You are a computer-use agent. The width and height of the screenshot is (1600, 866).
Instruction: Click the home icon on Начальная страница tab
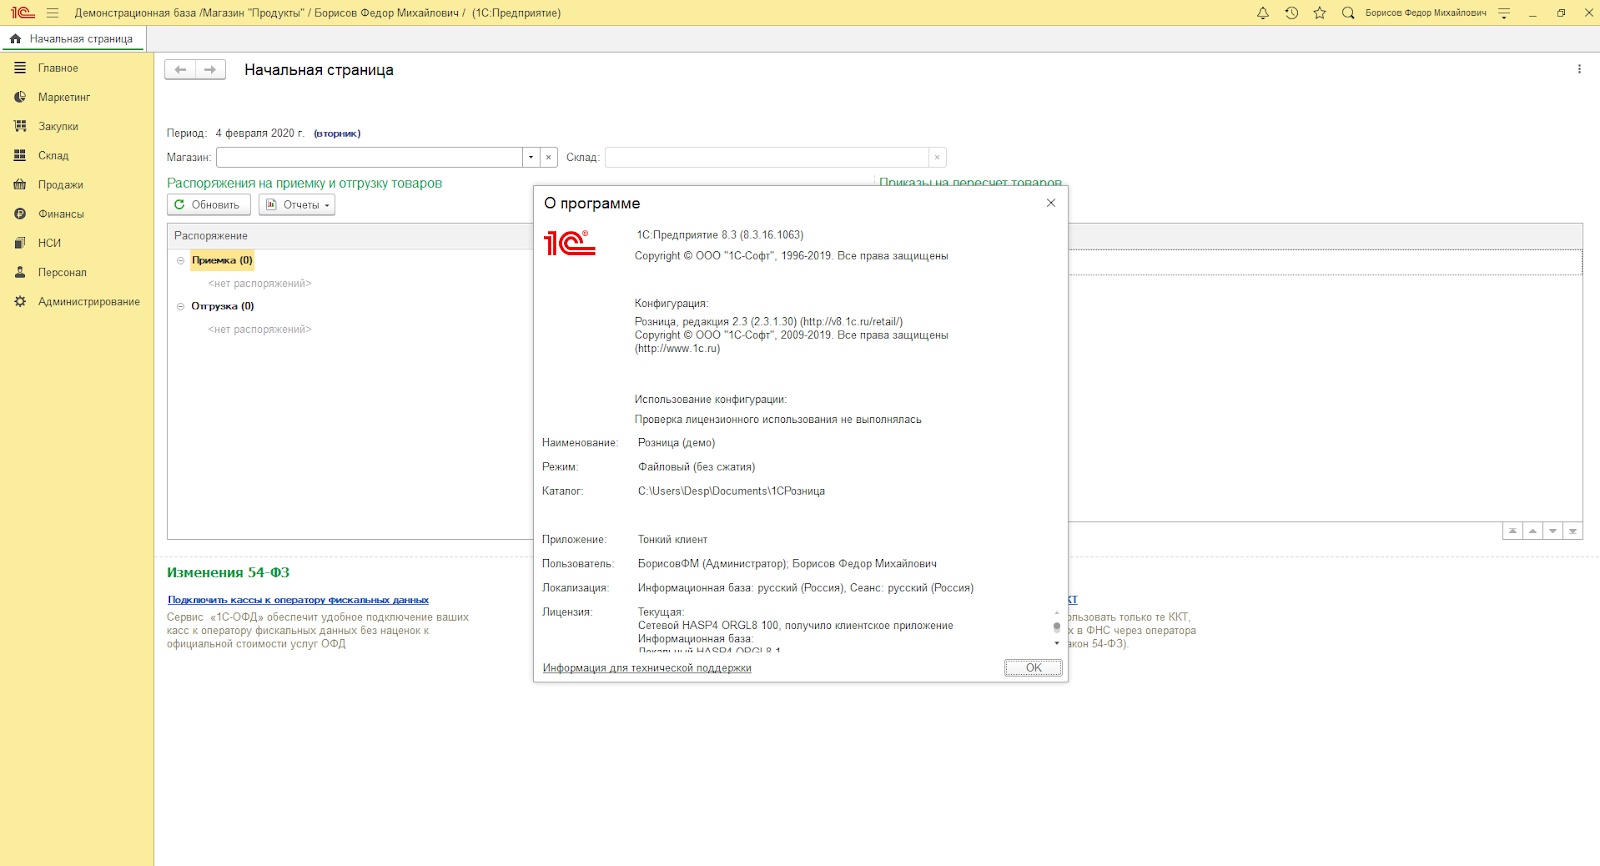(15, 39)
